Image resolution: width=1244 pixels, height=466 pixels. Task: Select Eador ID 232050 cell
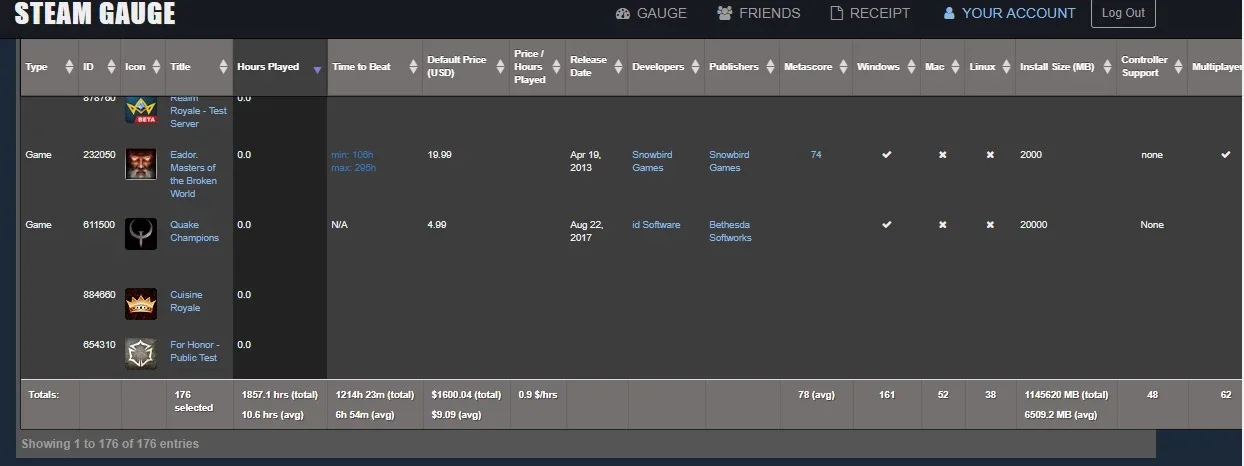coord(99,155)
